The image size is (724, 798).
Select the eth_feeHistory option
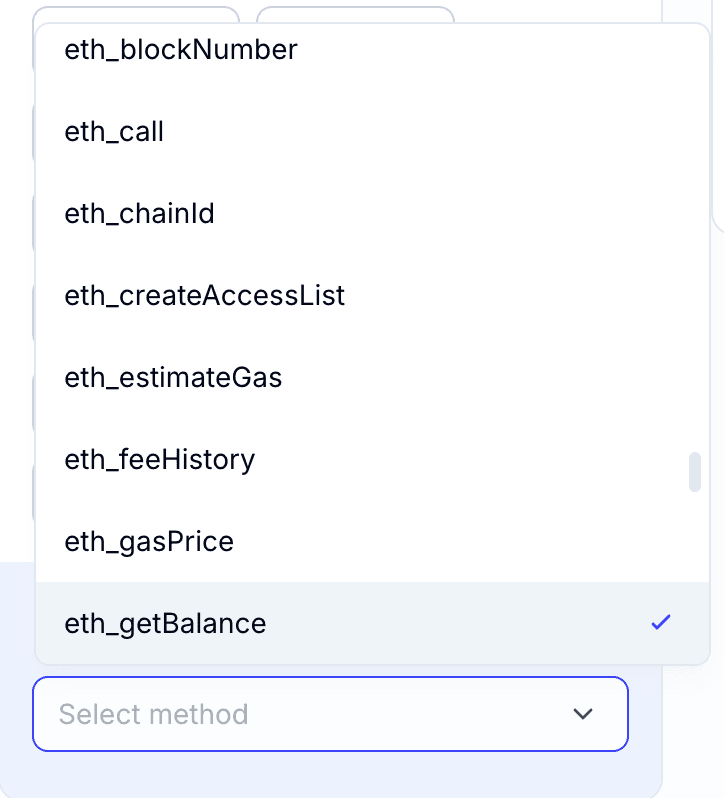coord(159,459)
